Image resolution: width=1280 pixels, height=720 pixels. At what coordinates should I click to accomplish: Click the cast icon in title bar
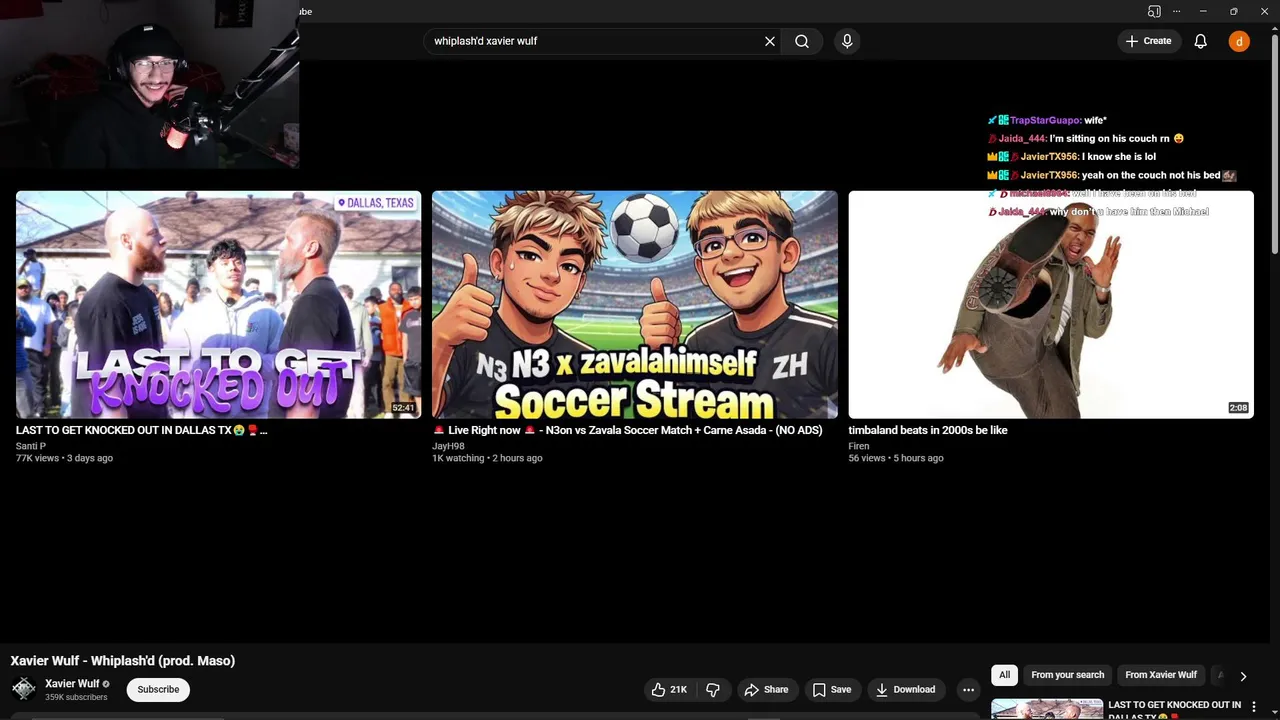click(x=1154, y=11)
